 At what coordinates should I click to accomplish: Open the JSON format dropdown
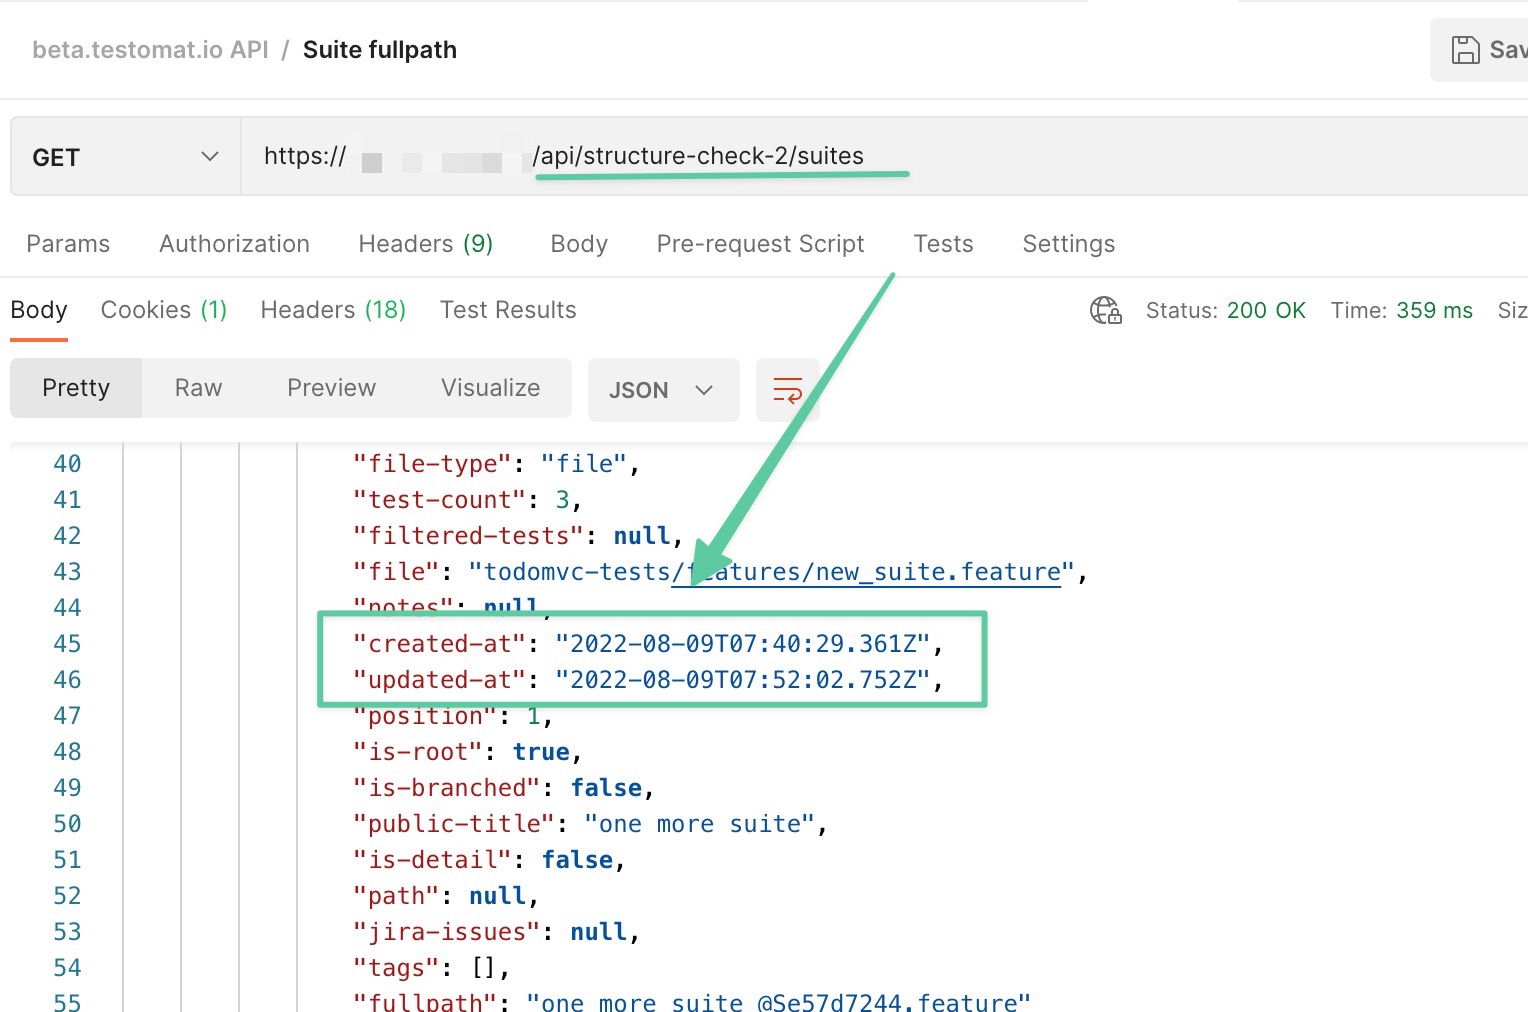click(663, 390)
